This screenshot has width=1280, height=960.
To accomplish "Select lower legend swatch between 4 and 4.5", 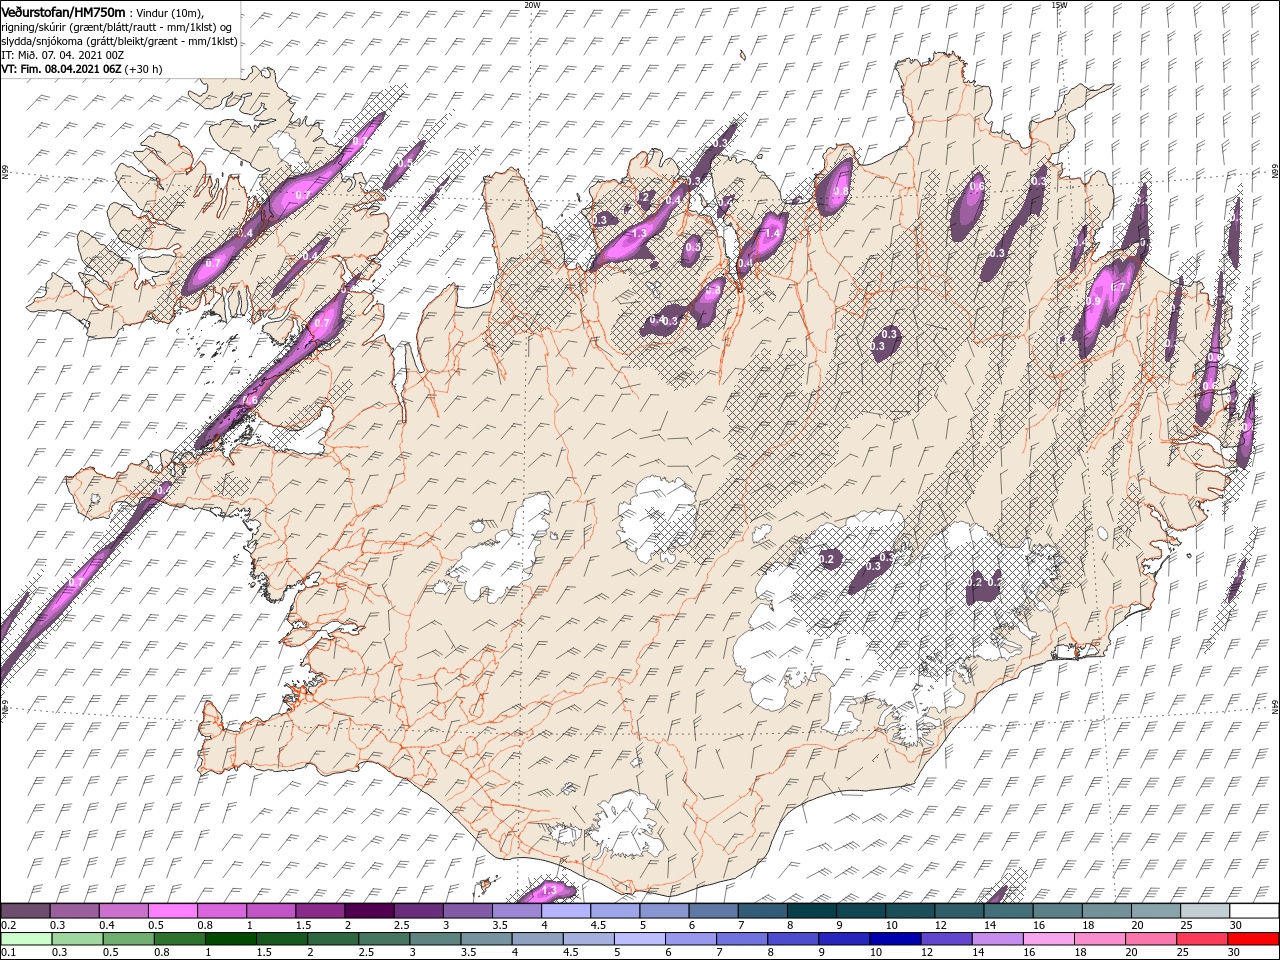I will coord(539,939).
